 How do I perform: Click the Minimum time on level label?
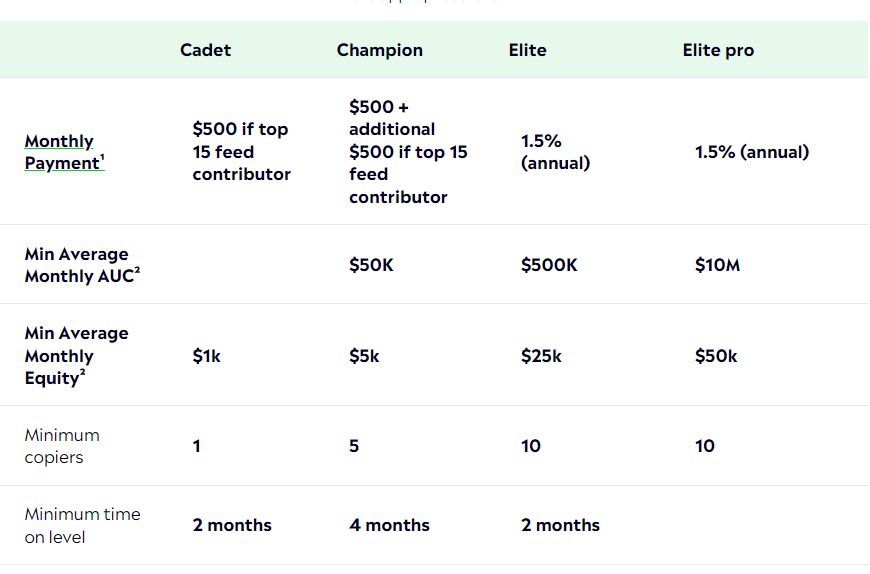click(x=82, y=525)
